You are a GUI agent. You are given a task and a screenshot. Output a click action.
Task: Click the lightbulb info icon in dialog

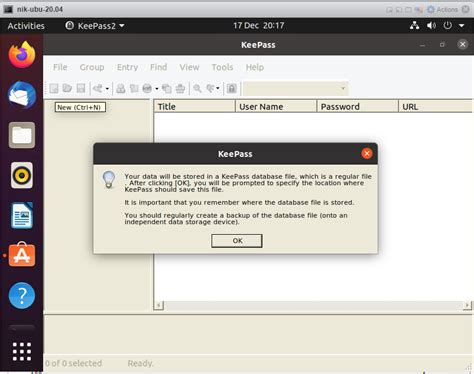[x=109, y=179]
